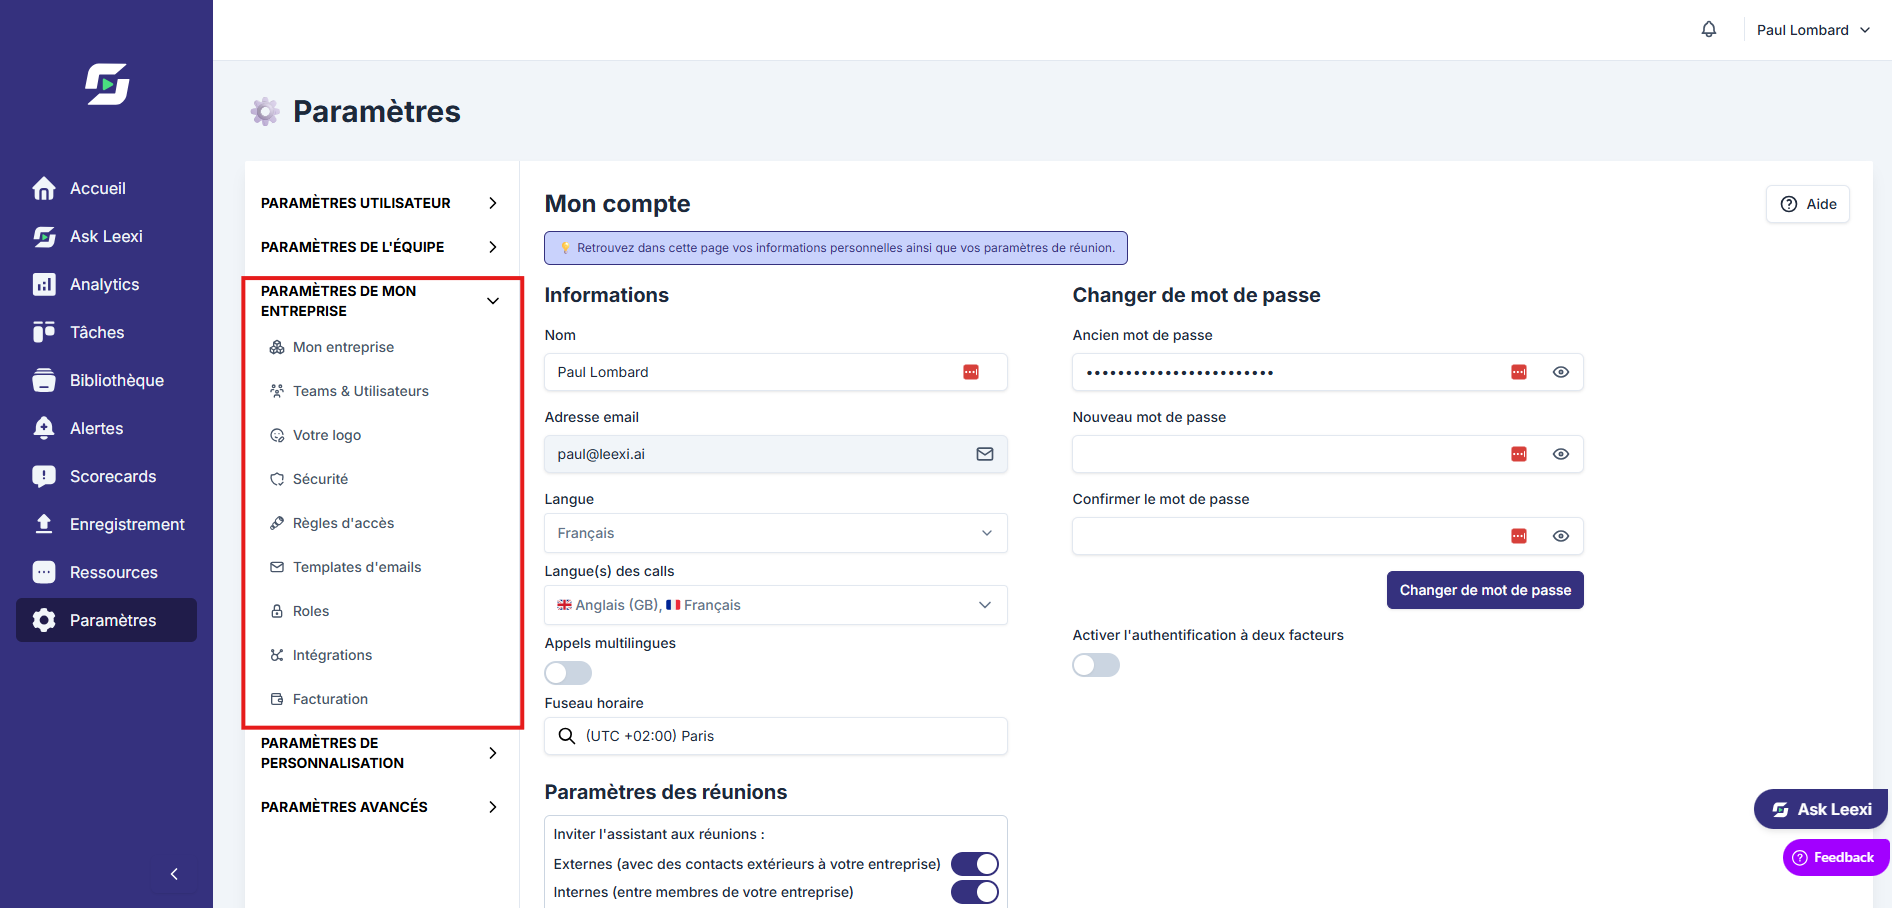This screenshot has width=1892, height=908.
Task: Open Scorecards from the sidebar
Action: pos(106,476)
